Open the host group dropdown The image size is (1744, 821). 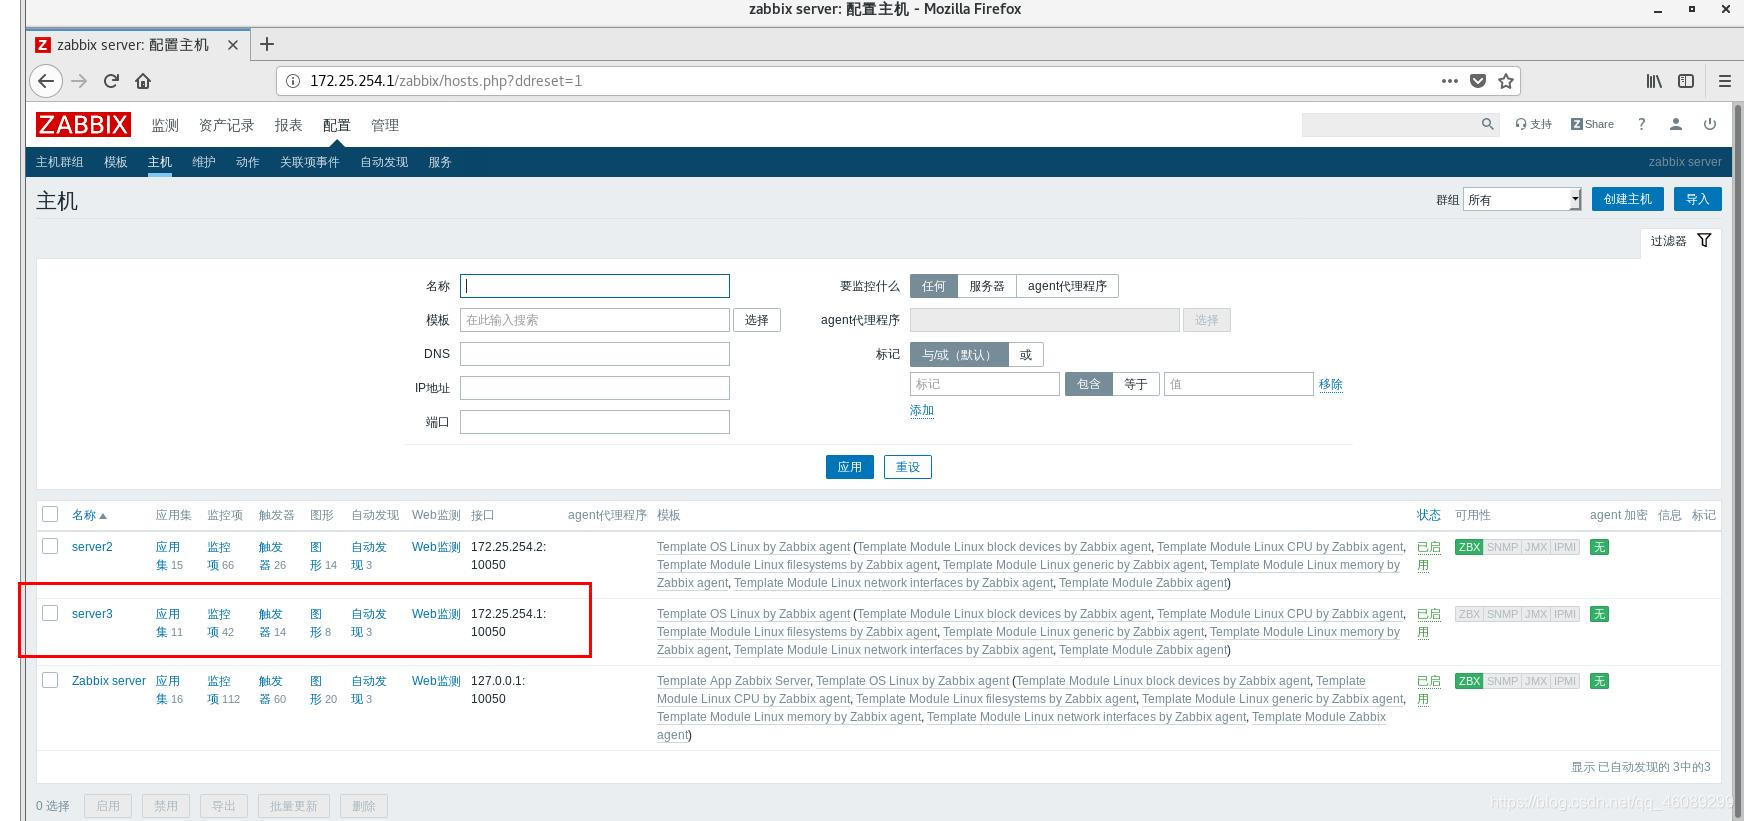(1522, 199)
